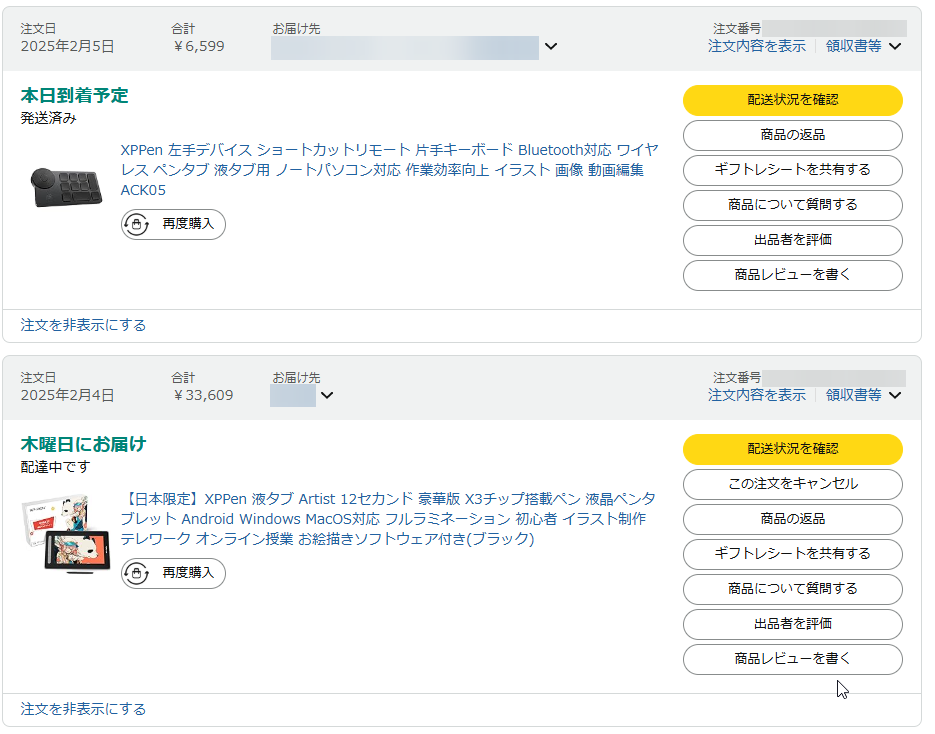Image resolution: width=935 pixels, height=734 pixels.
Task: Click the reorder icon for the XPPen ACK05 remote
Action: 136,224
